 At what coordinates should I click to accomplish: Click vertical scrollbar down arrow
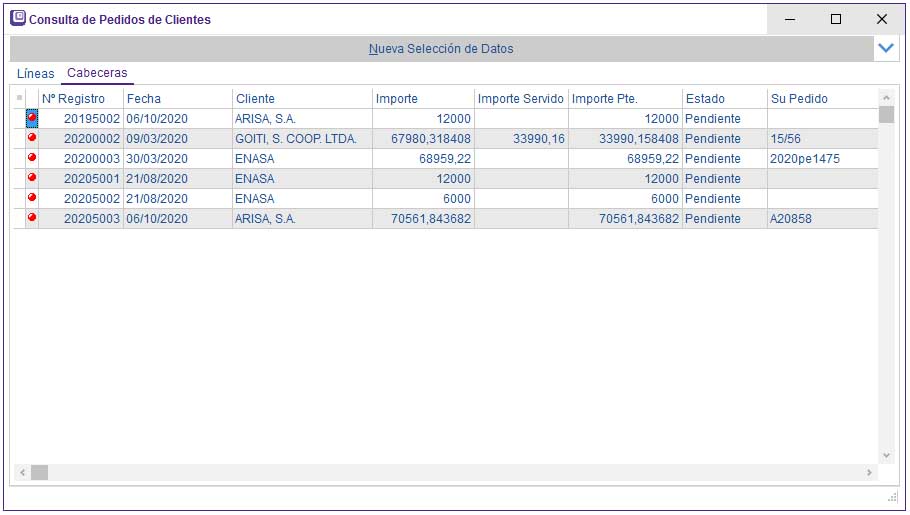click(x=885, y=455)
